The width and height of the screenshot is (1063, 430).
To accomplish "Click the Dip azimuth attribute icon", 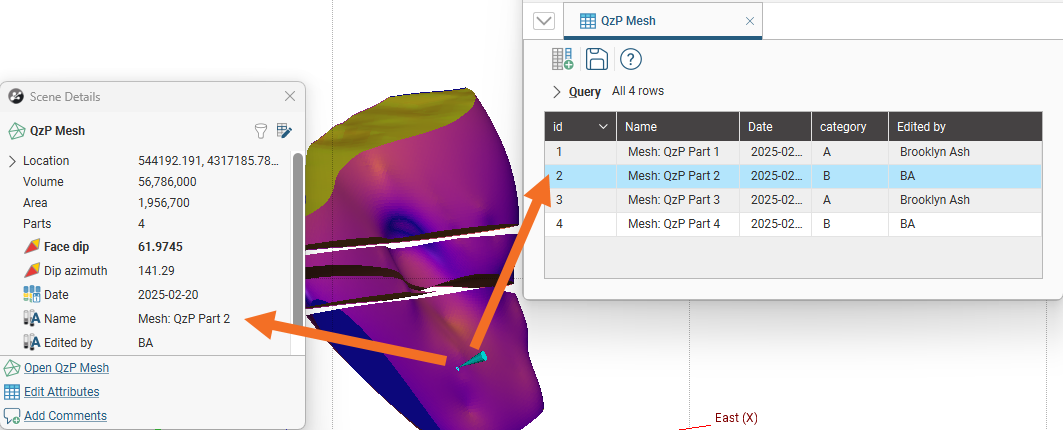I will 31,270.
